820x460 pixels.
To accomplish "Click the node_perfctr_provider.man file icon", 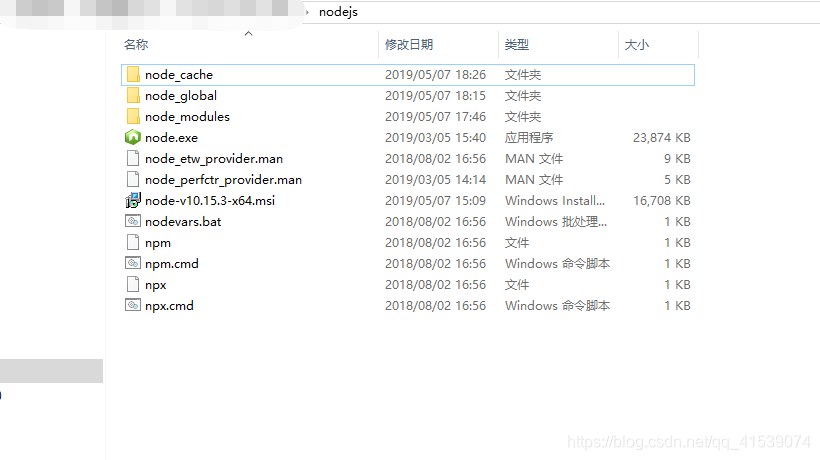I will pyautogui.click(x=133, y=179).
